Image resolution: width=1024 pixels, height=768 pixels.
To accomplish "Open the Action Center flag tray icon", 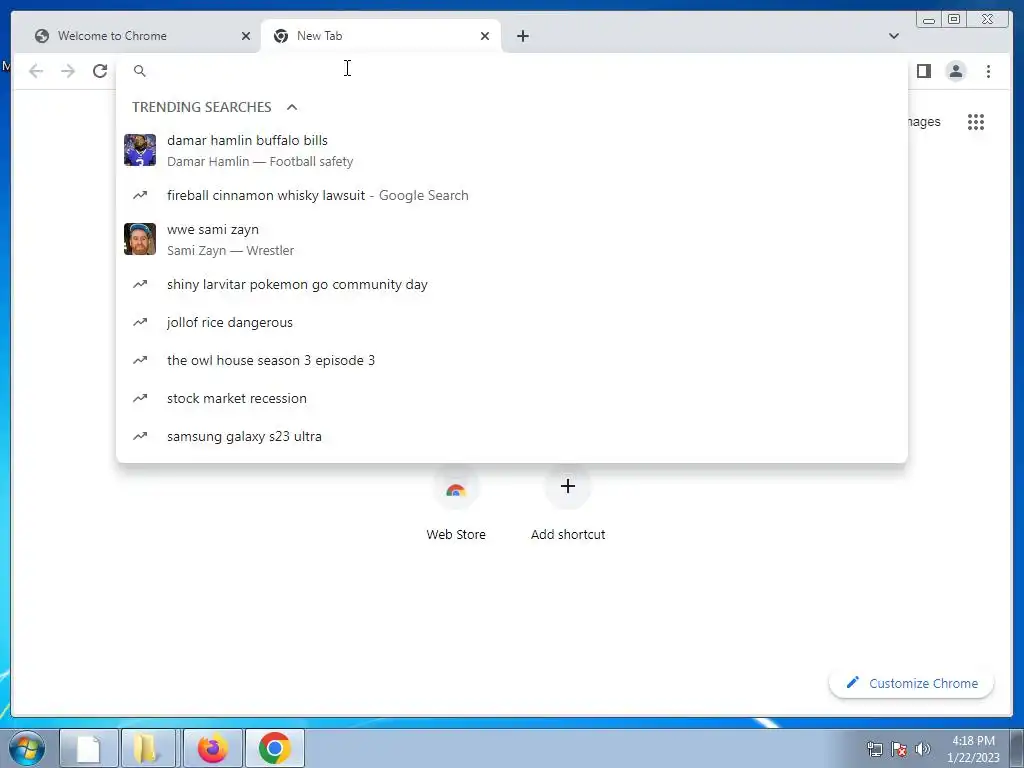I will click(x=899, y=749).
